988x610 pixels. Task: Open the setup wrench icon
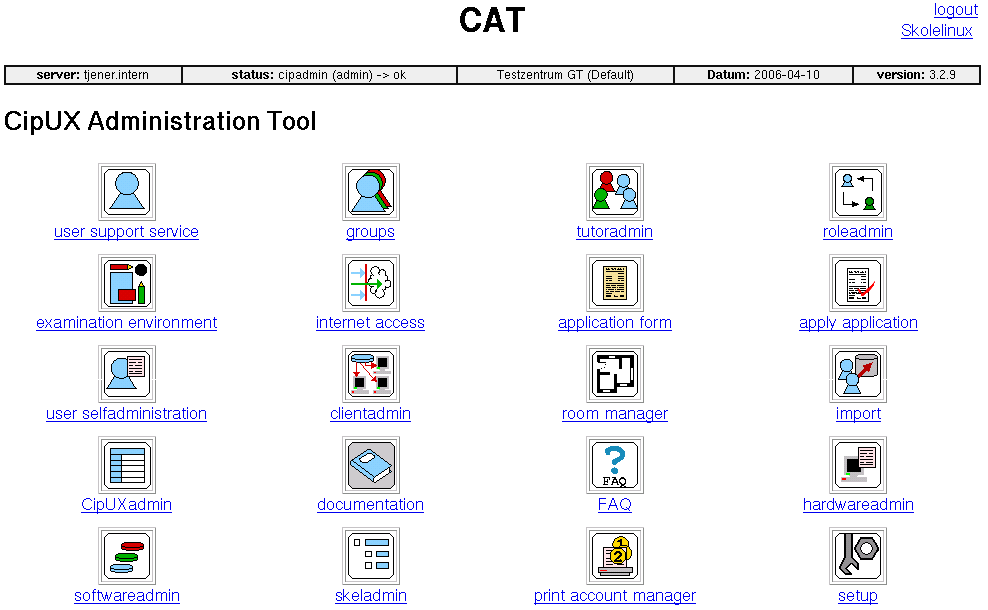(x=857, y=556)
